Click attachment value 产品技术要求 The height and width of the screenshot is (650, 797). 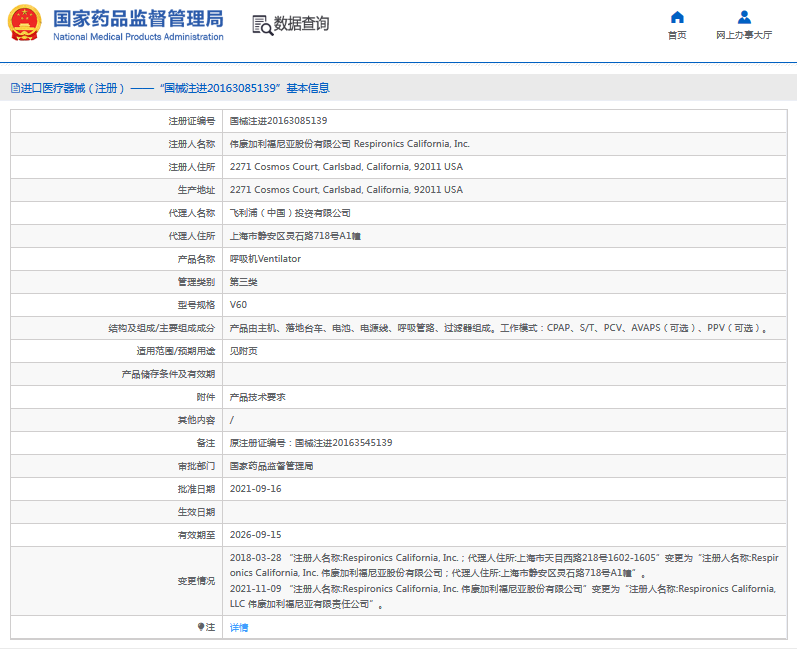click(x=258, y=397)
